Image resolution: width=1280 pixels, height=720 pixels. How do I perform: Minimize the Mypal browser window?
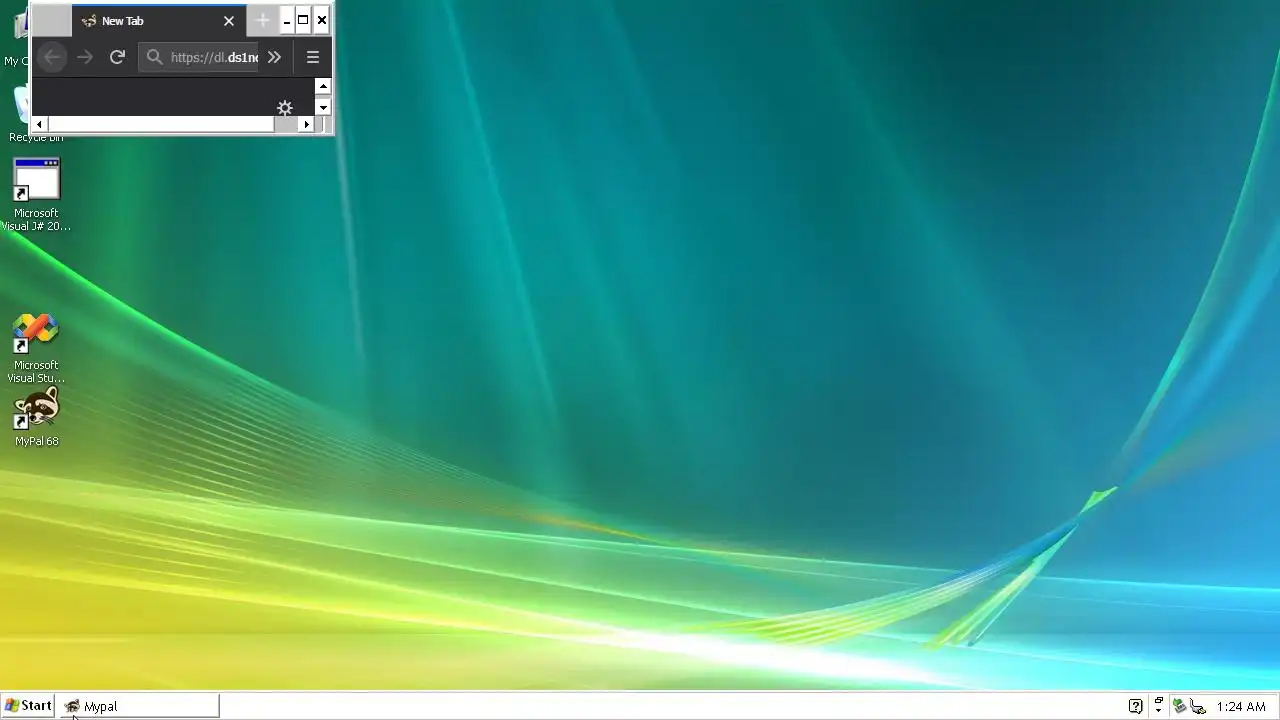pos(287,20)
